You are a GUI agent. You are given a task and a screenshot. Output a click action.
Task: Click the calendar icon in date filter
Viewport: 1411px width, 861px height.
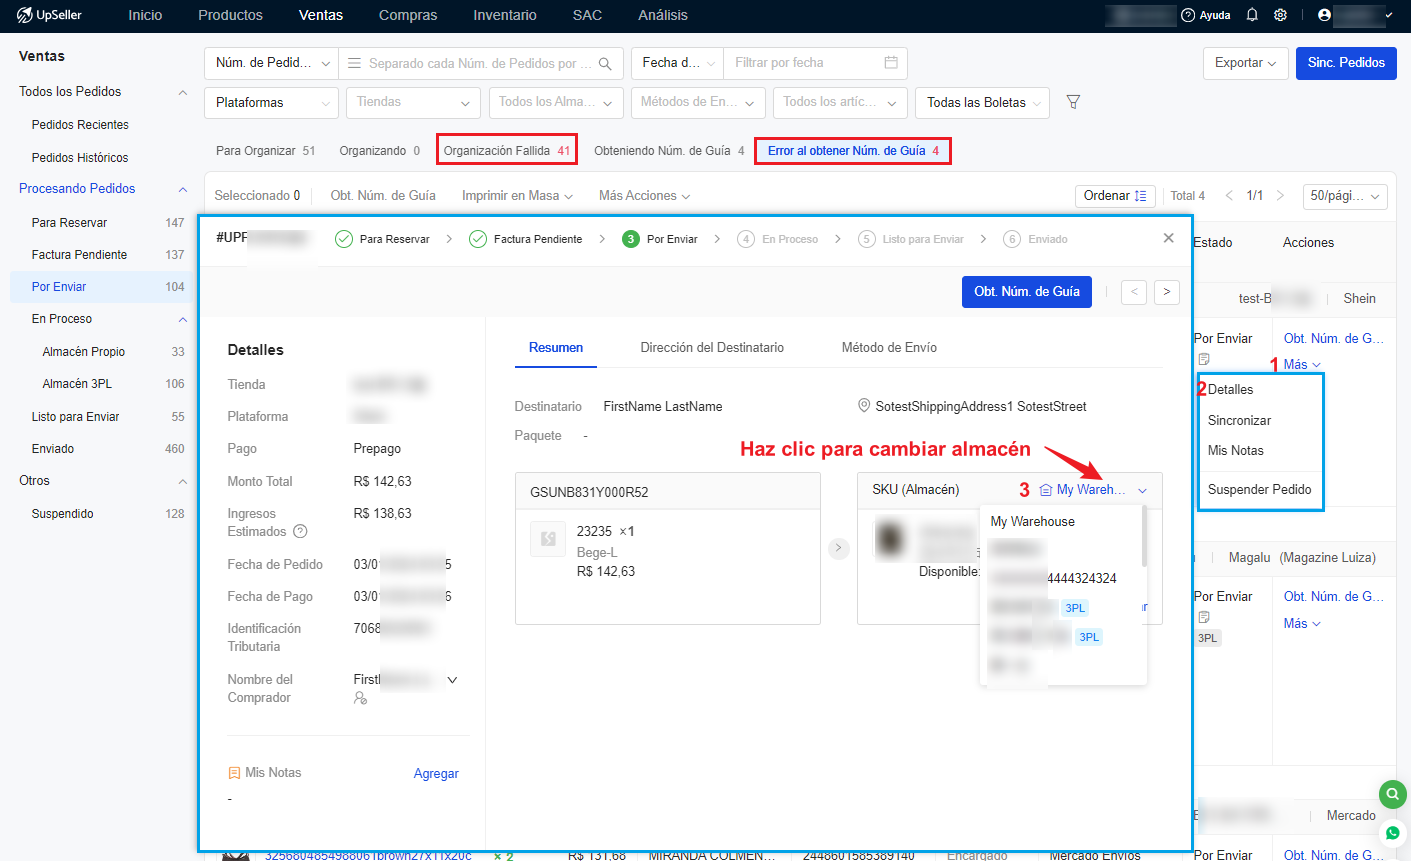[891, 63]
